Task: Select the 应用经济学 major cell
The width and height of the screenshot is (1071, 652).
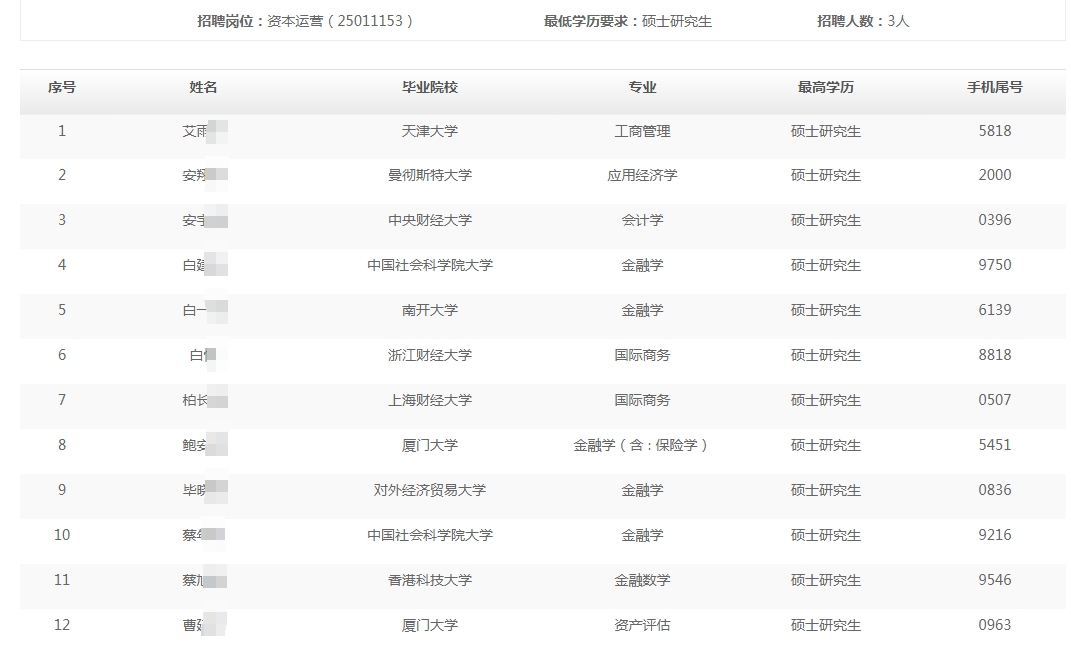Action: (642, 175)
